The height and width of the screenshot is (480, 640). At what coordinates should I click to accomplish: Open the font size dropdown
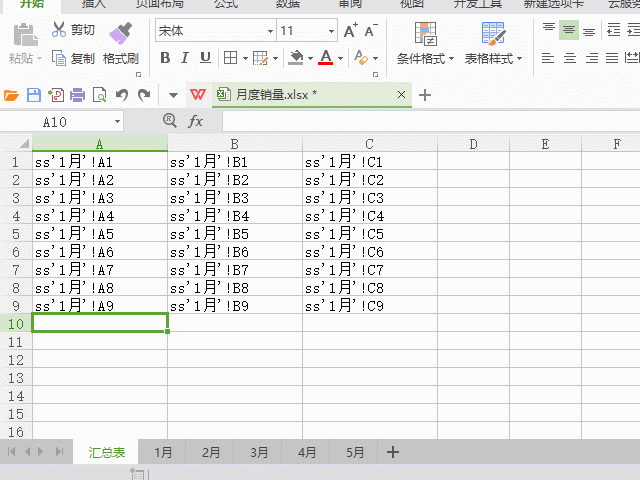pyautogui.click(x=331, y=31)
